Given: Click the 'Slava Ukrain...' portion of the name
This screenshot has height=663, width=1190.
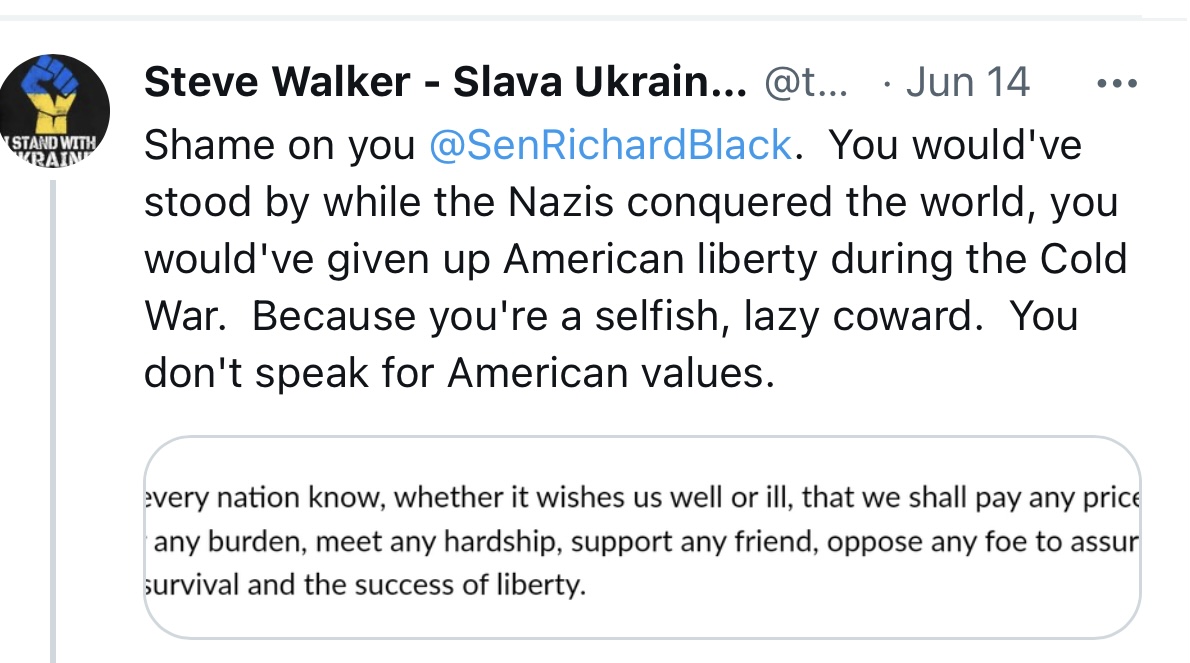Looking at the screenshot, I should (x=600, y=82).
